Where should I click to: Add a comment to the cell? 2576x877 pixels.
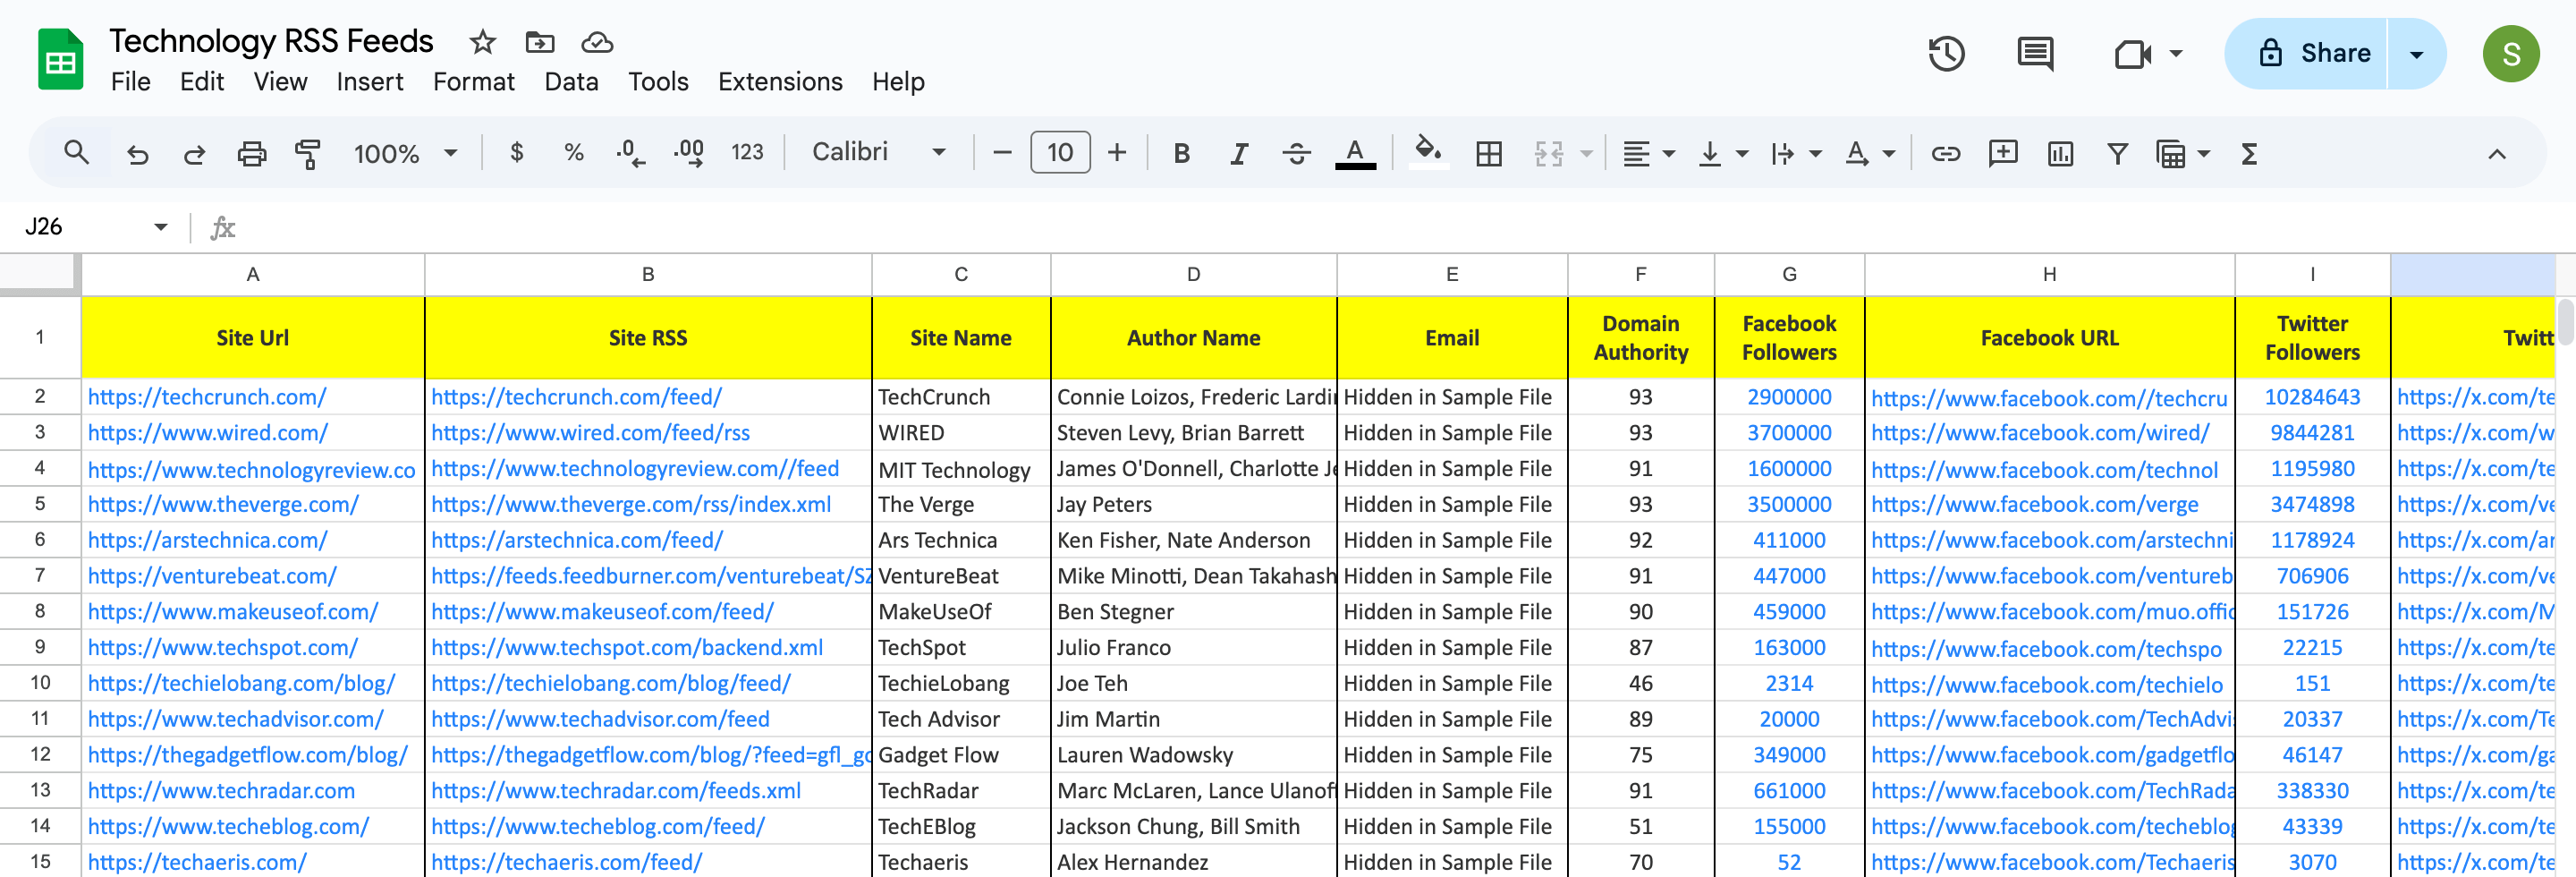(x=2003, y=153)
